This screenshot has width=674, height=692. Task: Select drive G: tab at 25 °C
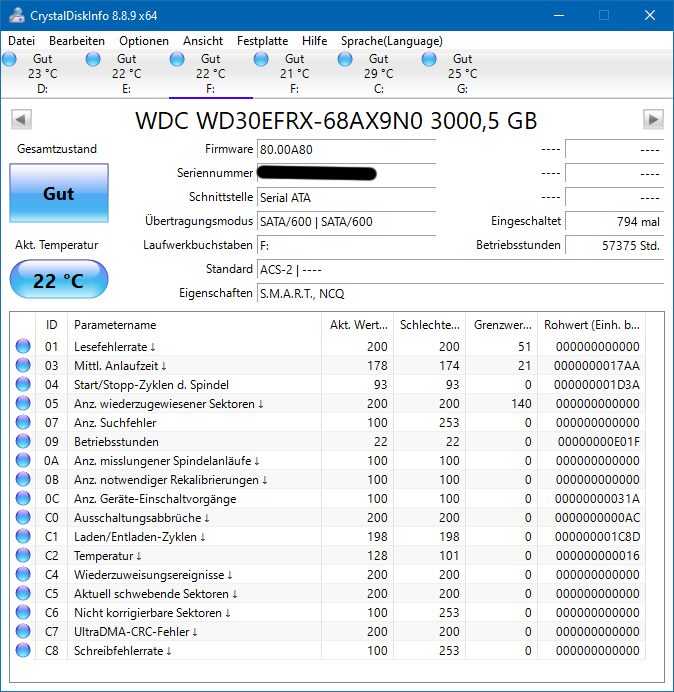(x=463, y=74)
